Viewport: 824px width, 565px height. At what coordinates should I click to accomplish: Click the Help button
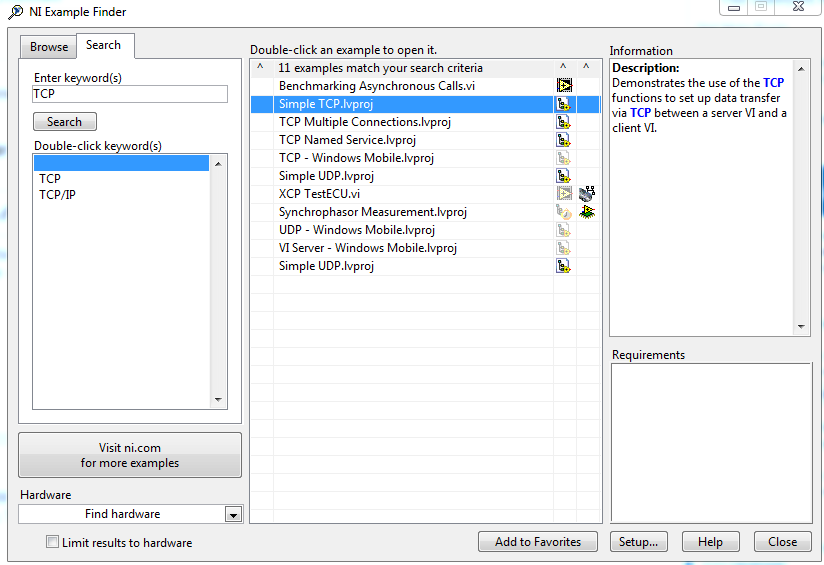(x=710, y=542)
